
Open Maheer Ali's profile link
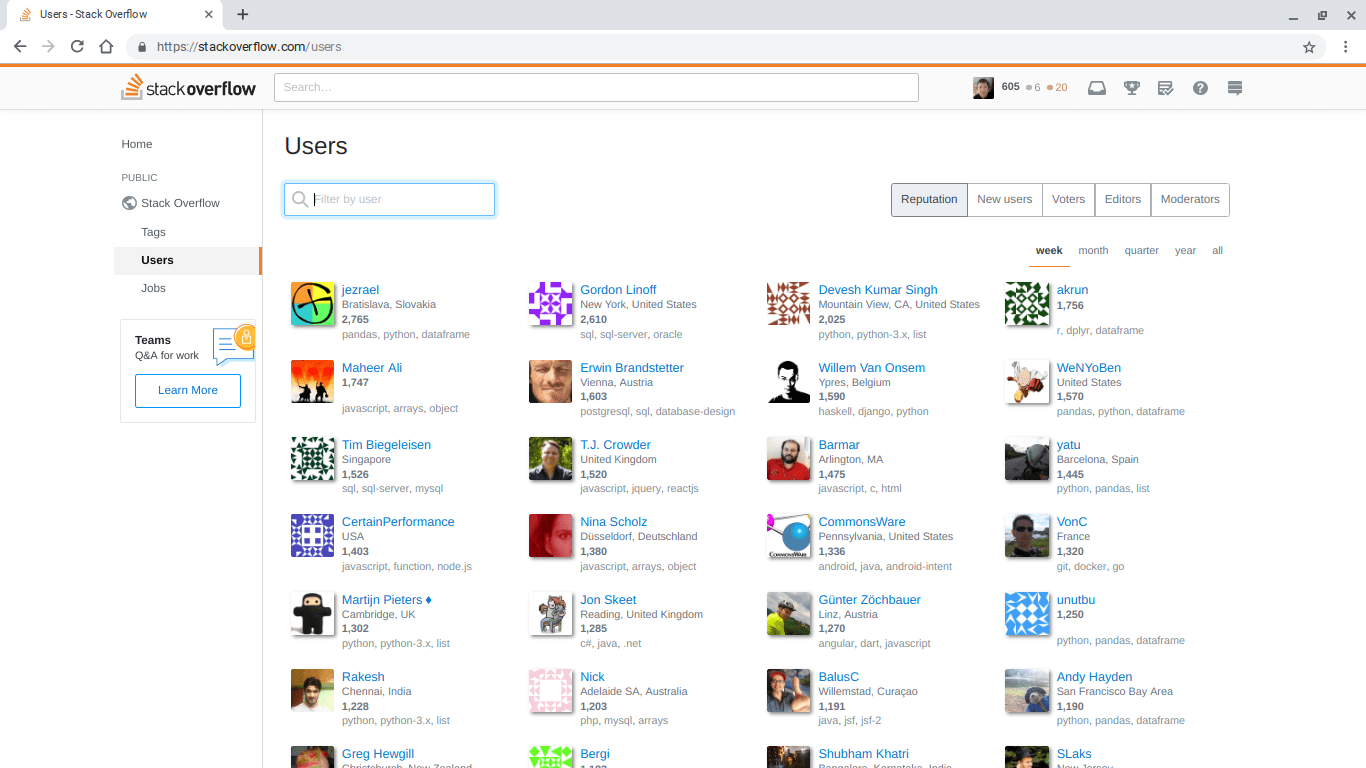[372, 368]
